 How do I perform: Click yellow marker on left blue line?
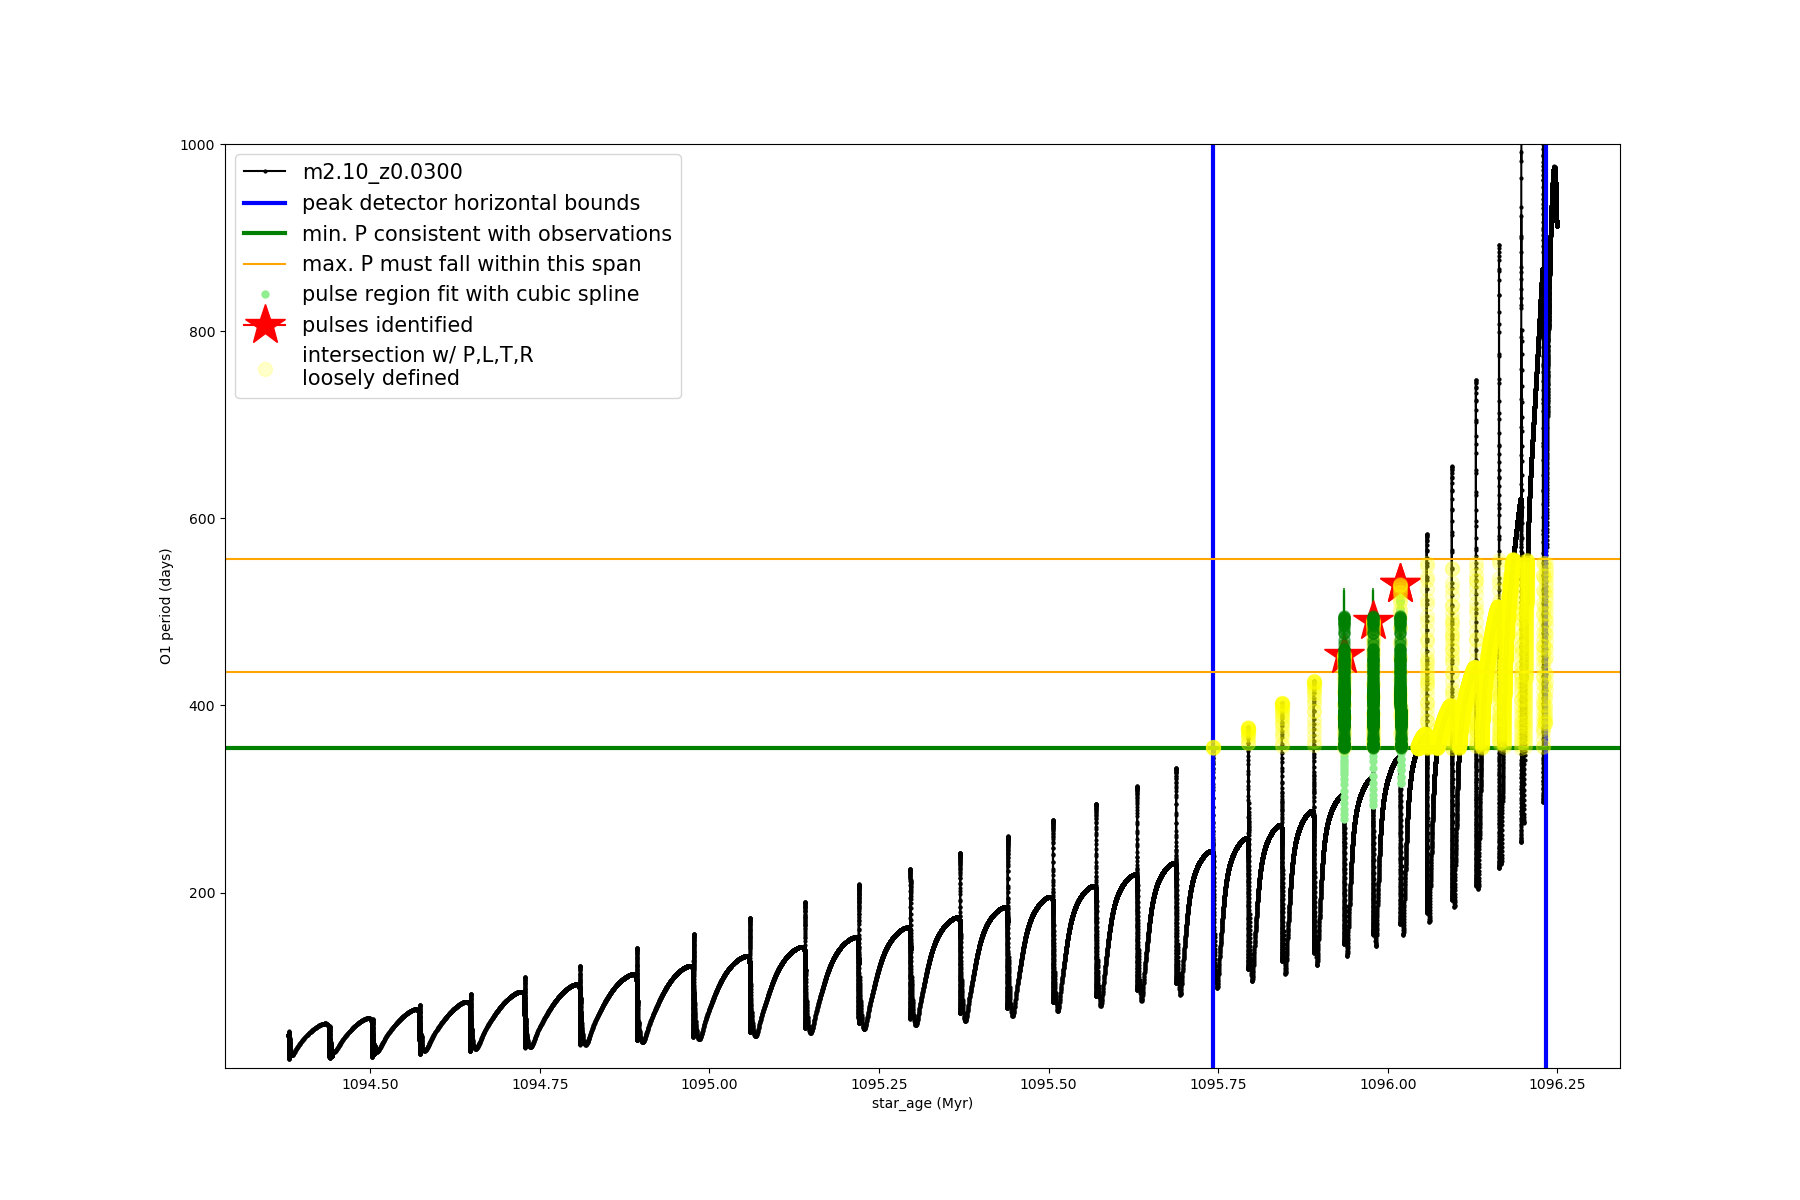point(1213,747)
